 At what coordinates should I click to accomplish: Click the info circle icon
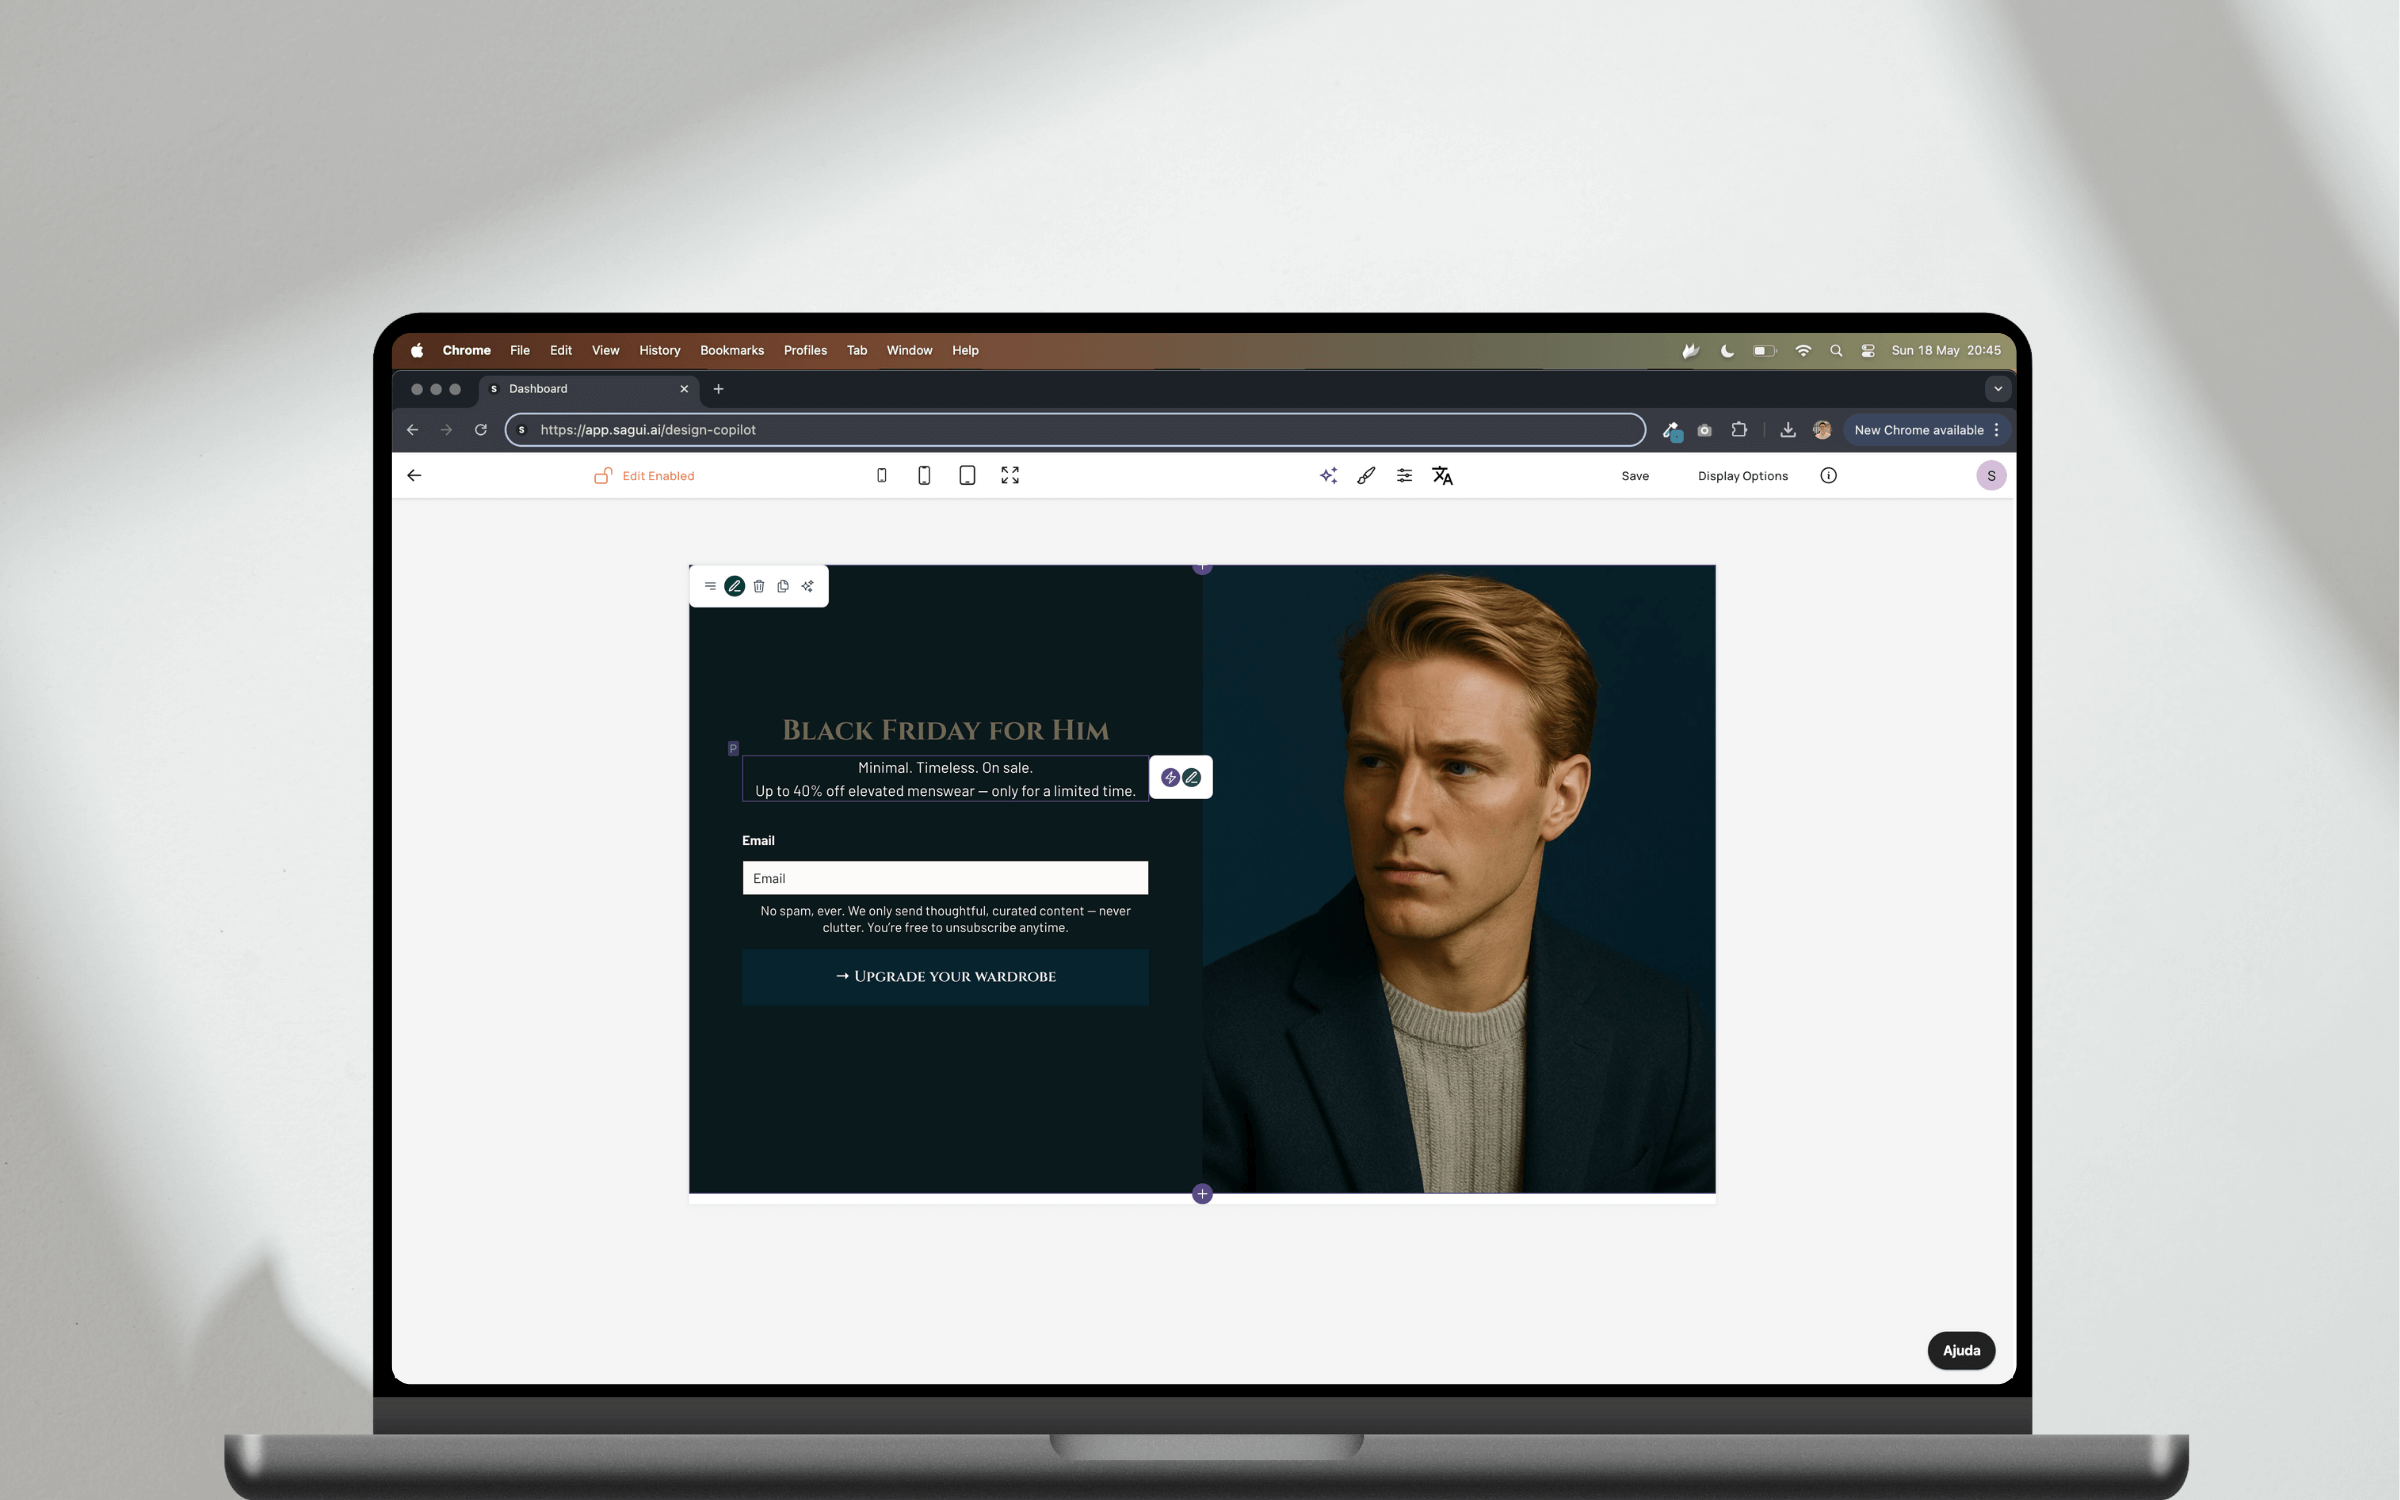(x=1828, y=476)
